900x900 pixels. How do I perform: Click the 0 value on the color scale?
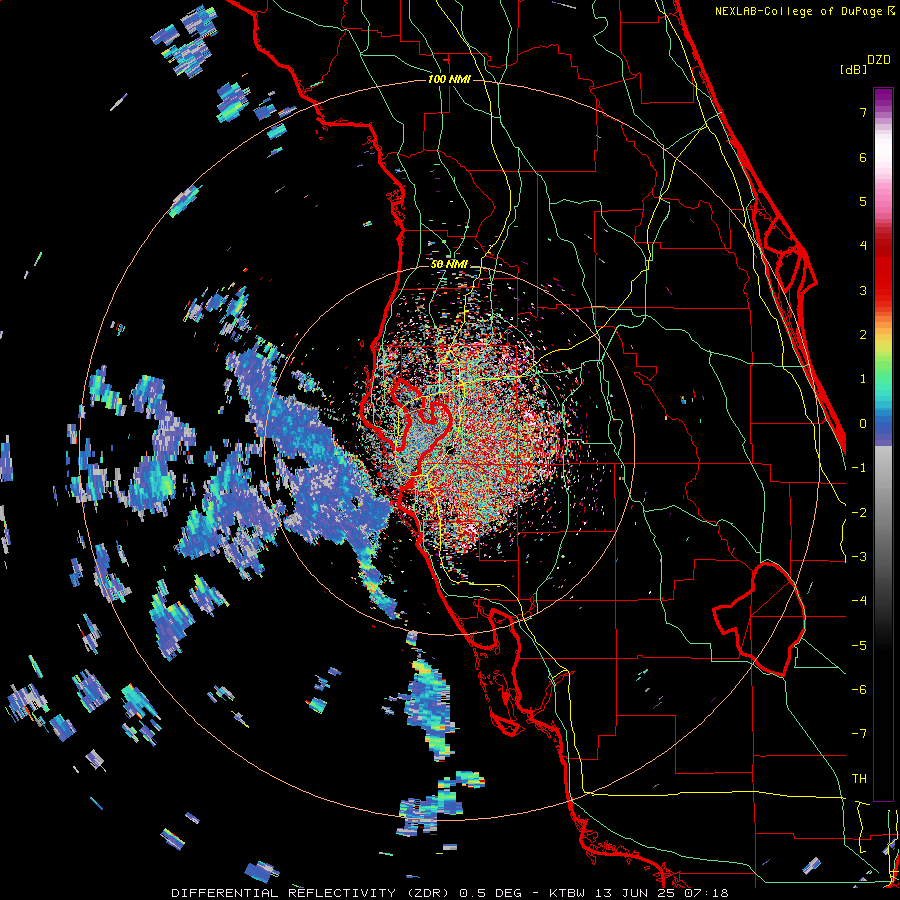(x=863, y=424)
